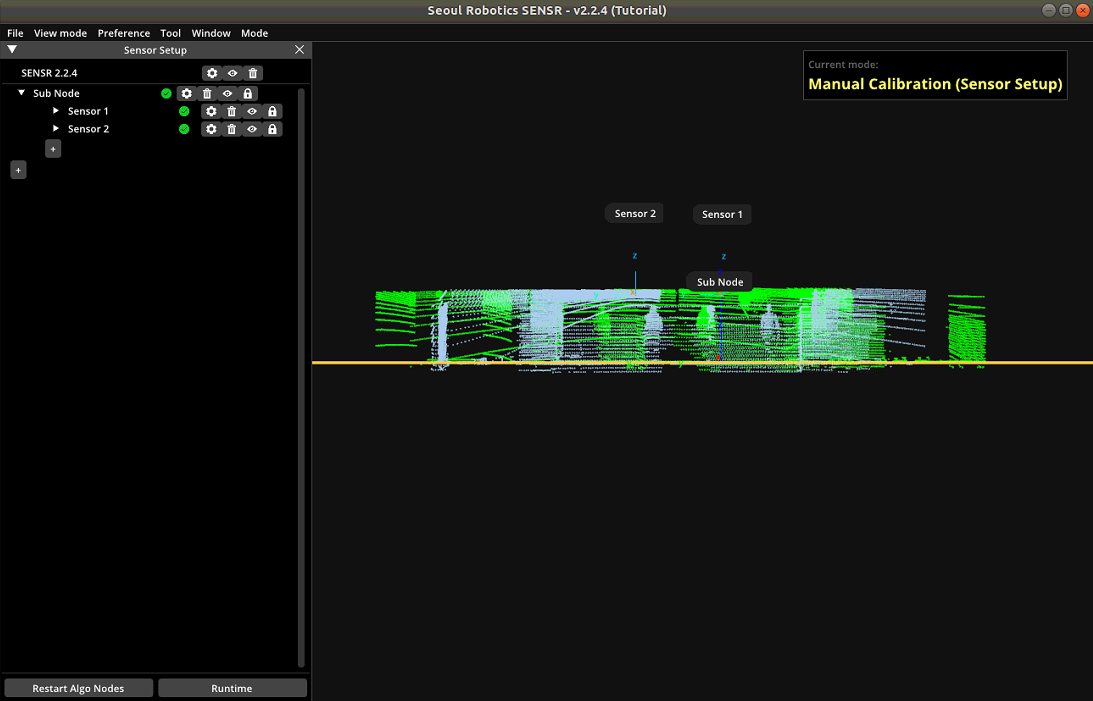Hide Sub Node using its eye icon

pos(227,93)
